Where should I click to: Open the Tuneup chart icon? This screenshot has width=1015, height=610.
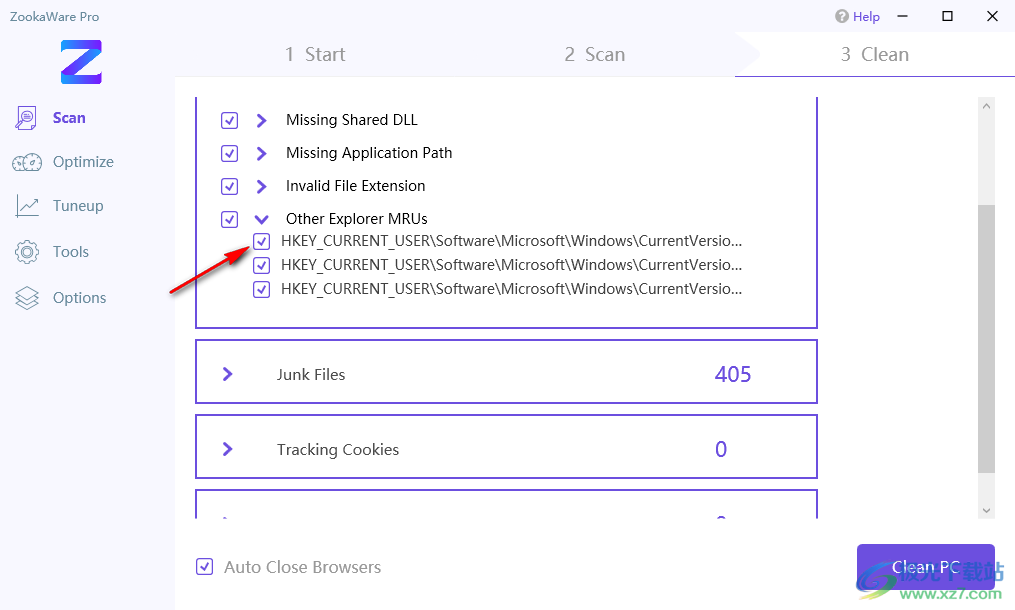[x=26, y=206]
